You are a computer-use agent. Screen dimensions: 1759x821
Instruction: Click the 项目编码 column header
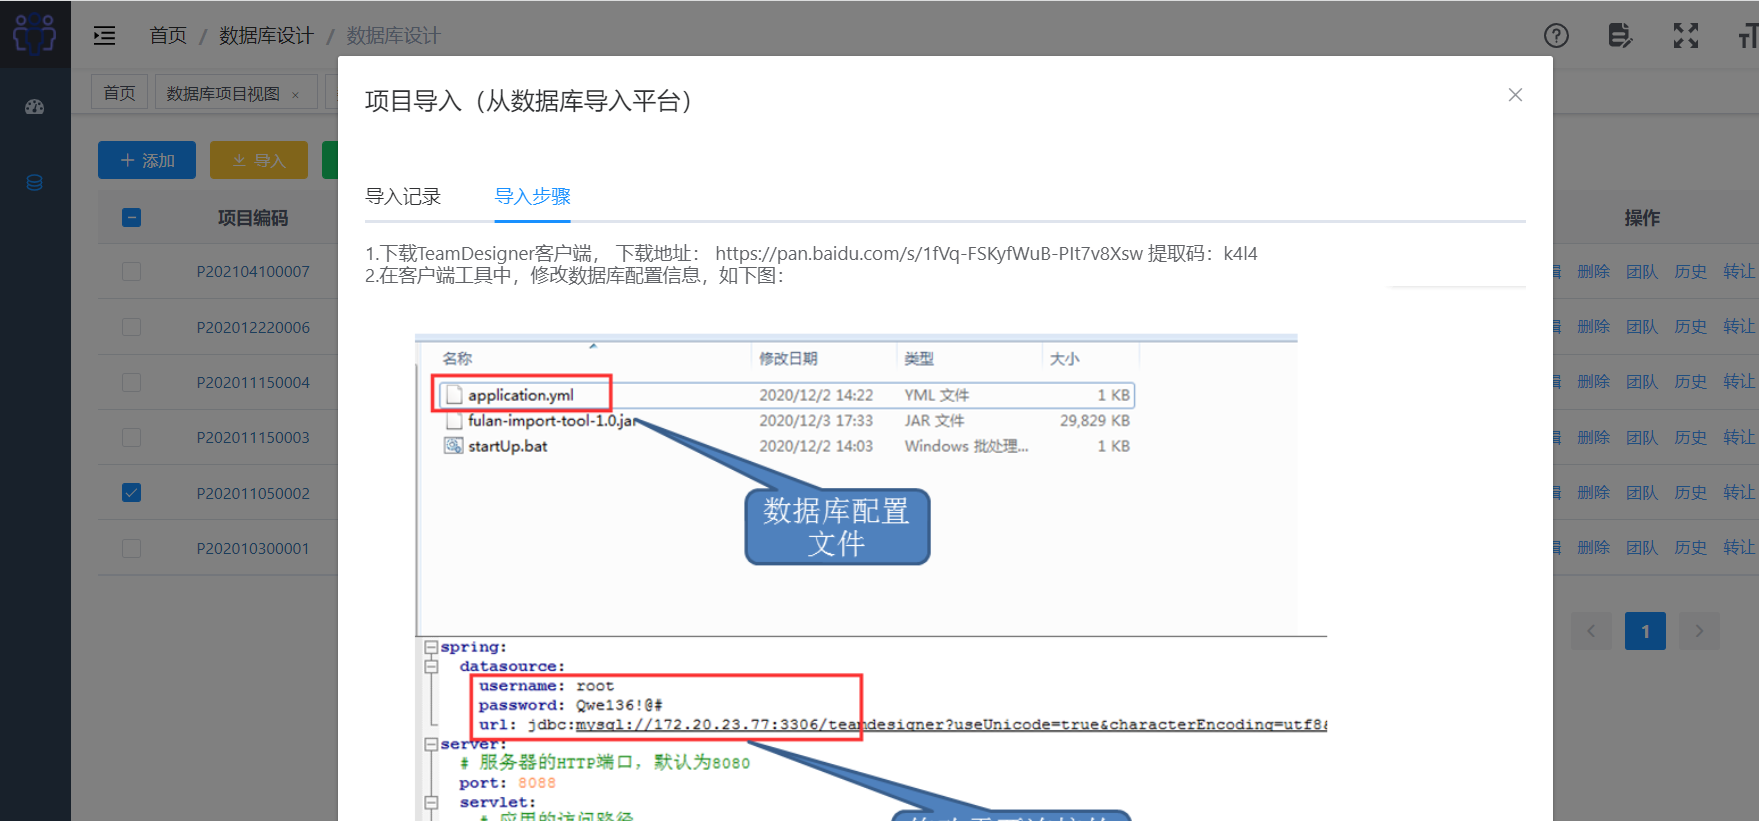pyautogui.click(x=253, y=218)
